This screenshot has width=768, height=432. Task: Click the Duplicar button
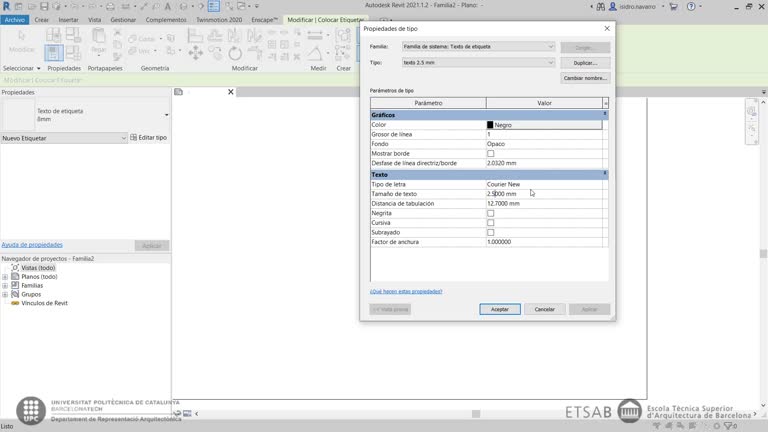(584, 62)
